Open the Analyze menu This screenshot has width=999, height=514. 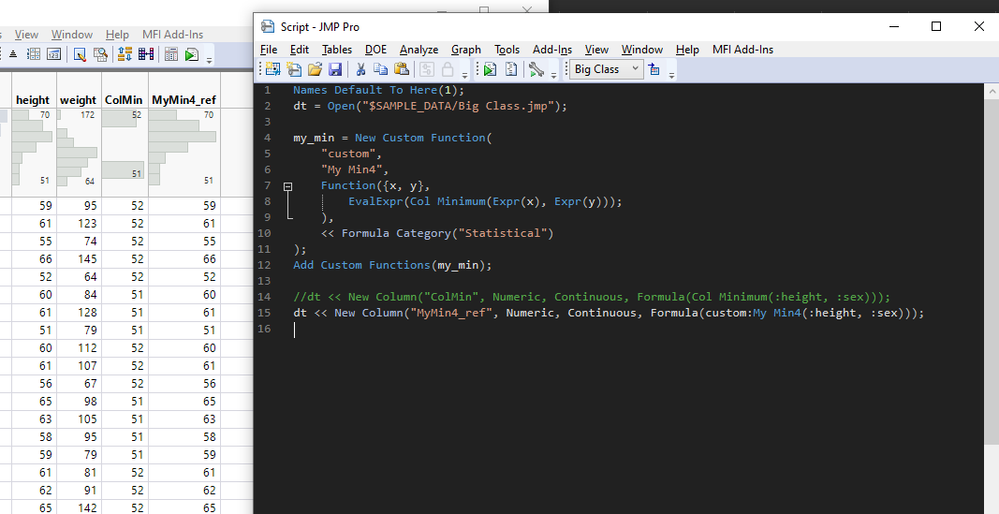click(x=419, y=50)
